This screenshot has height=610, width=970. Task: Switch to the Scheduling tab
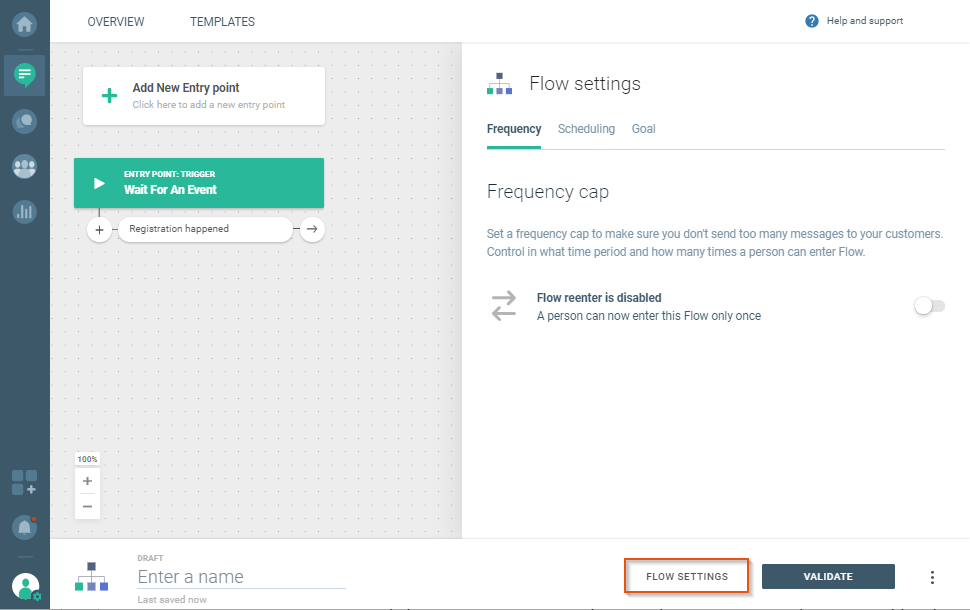click(x=586, y=129)
